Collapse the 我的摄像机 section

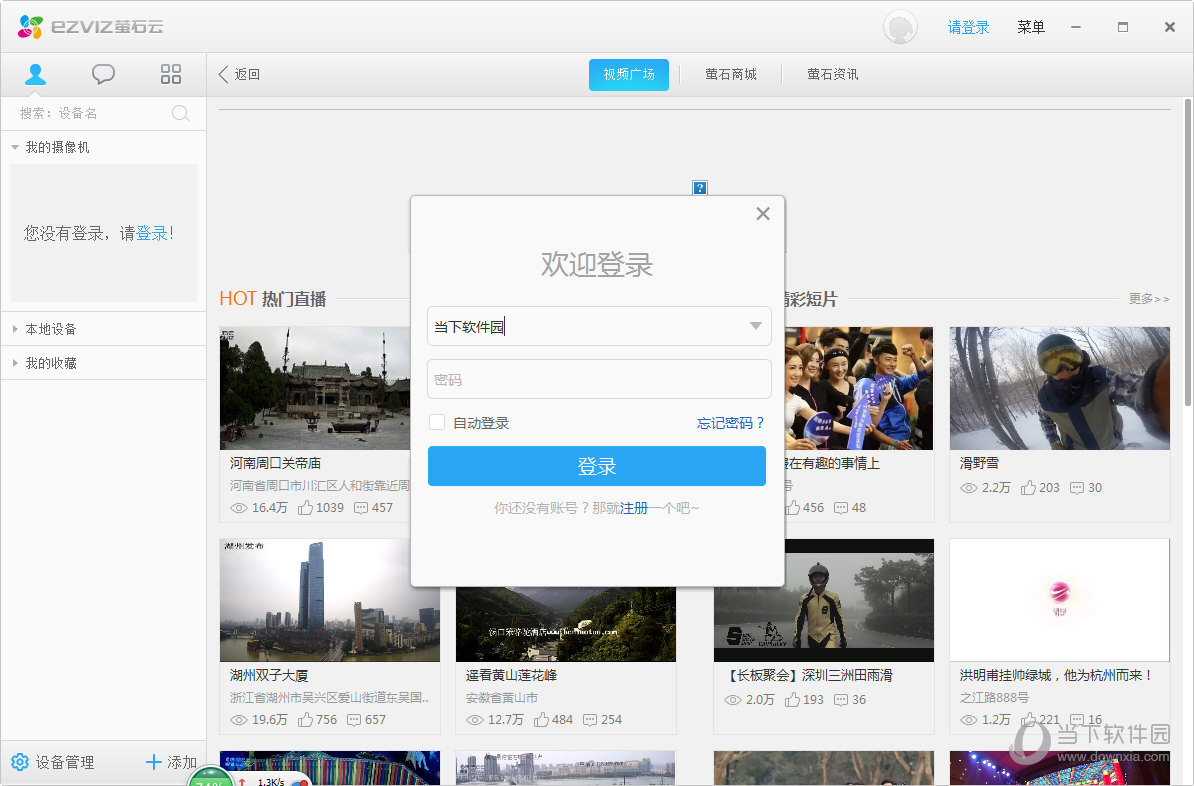coord(14,147)
